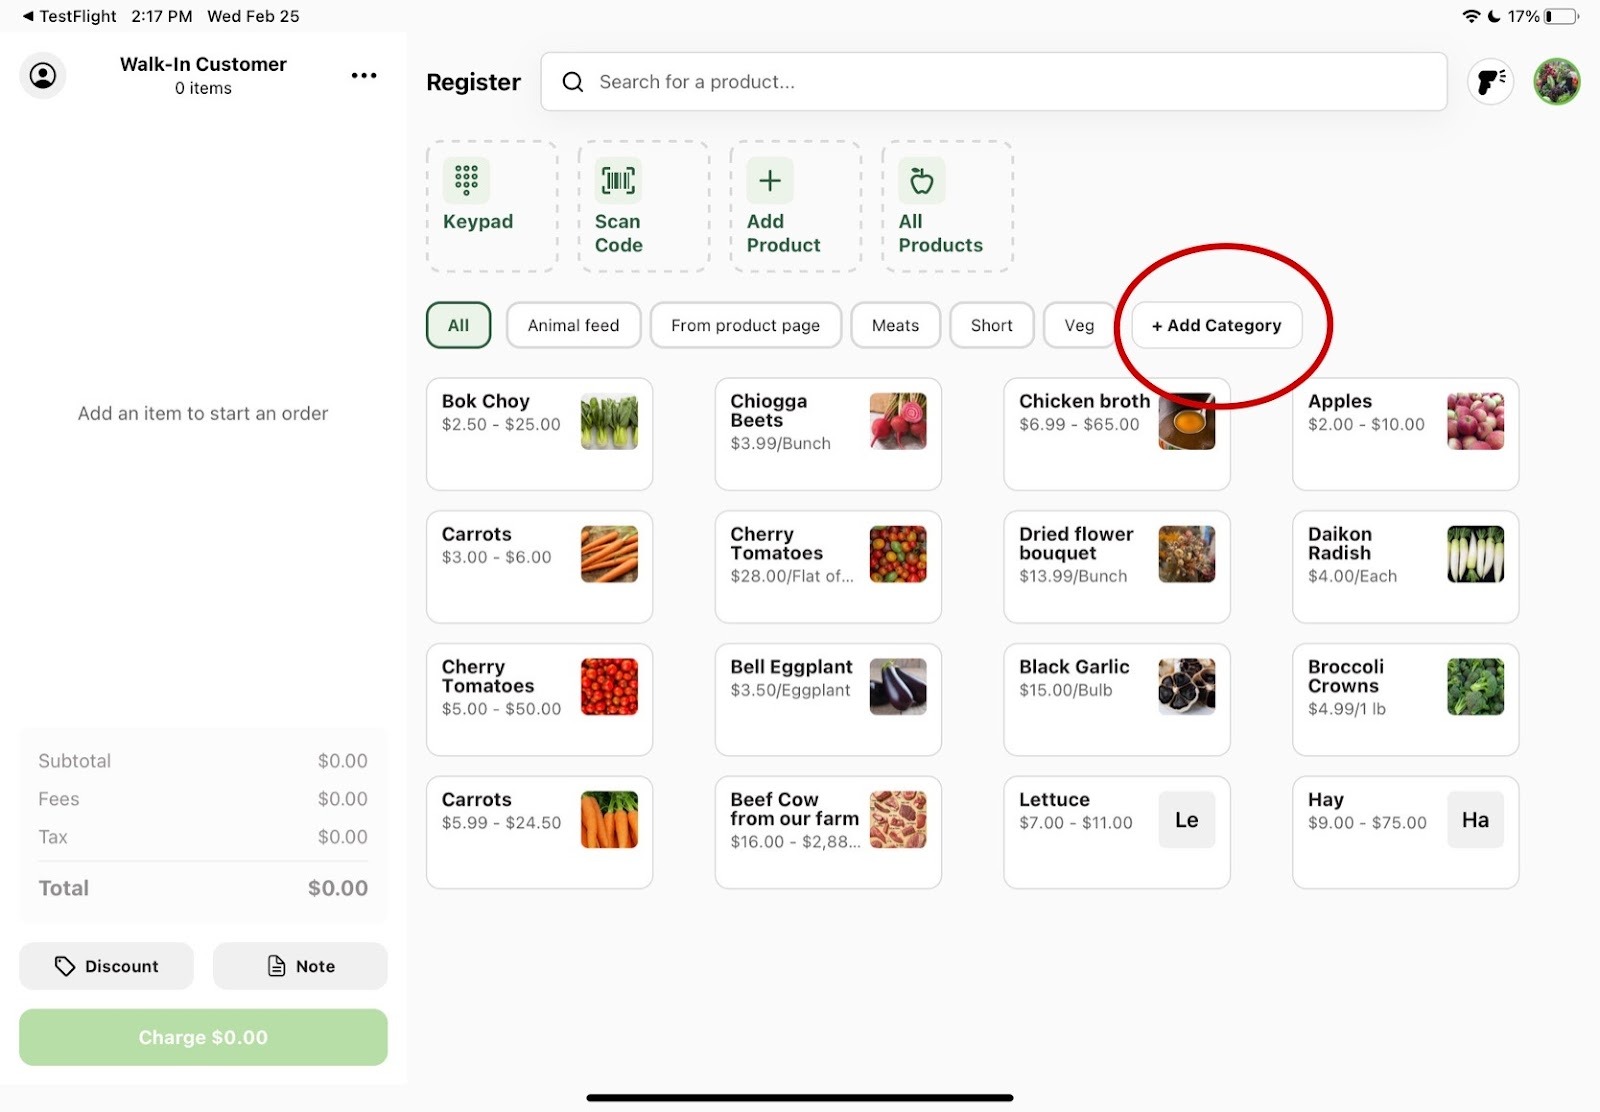This screenshot has height=1112, width=1600.
Task: Click the scanner device icon
Action: pos(1490,82)
